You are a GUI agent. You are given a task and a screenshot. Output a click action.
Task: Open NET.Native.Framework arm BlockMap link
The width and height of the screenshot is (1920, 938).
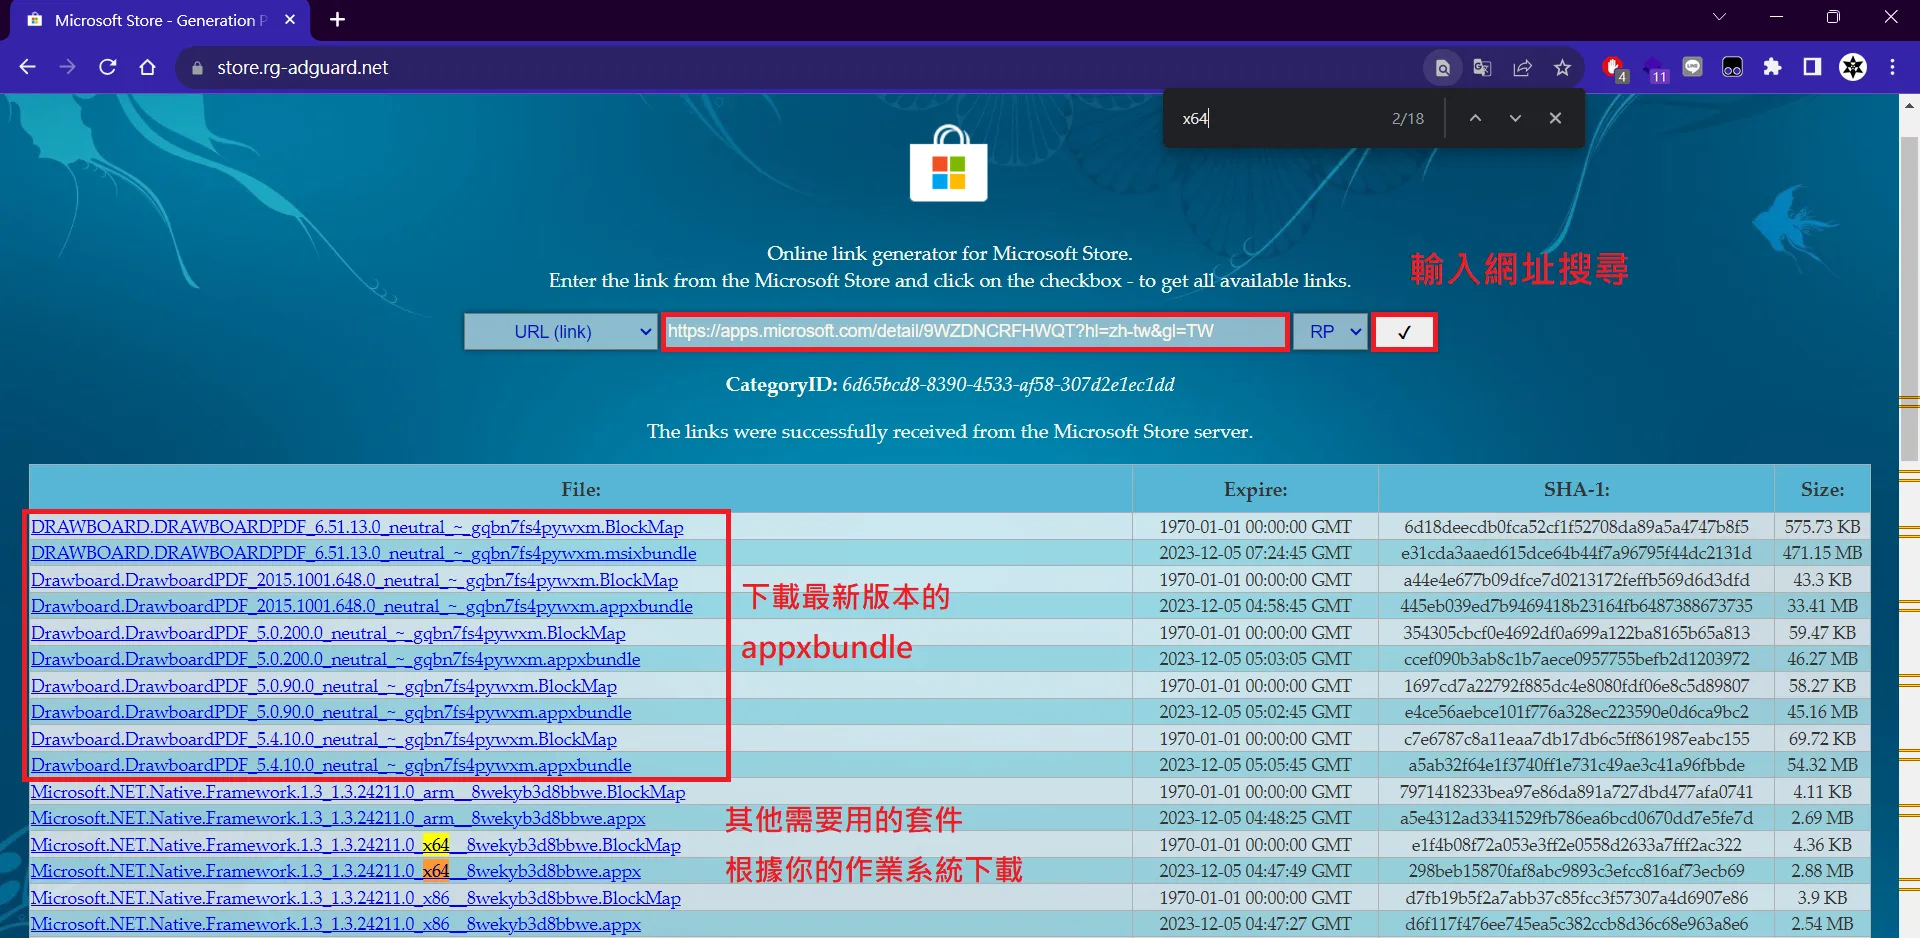[x=358, y=792]
